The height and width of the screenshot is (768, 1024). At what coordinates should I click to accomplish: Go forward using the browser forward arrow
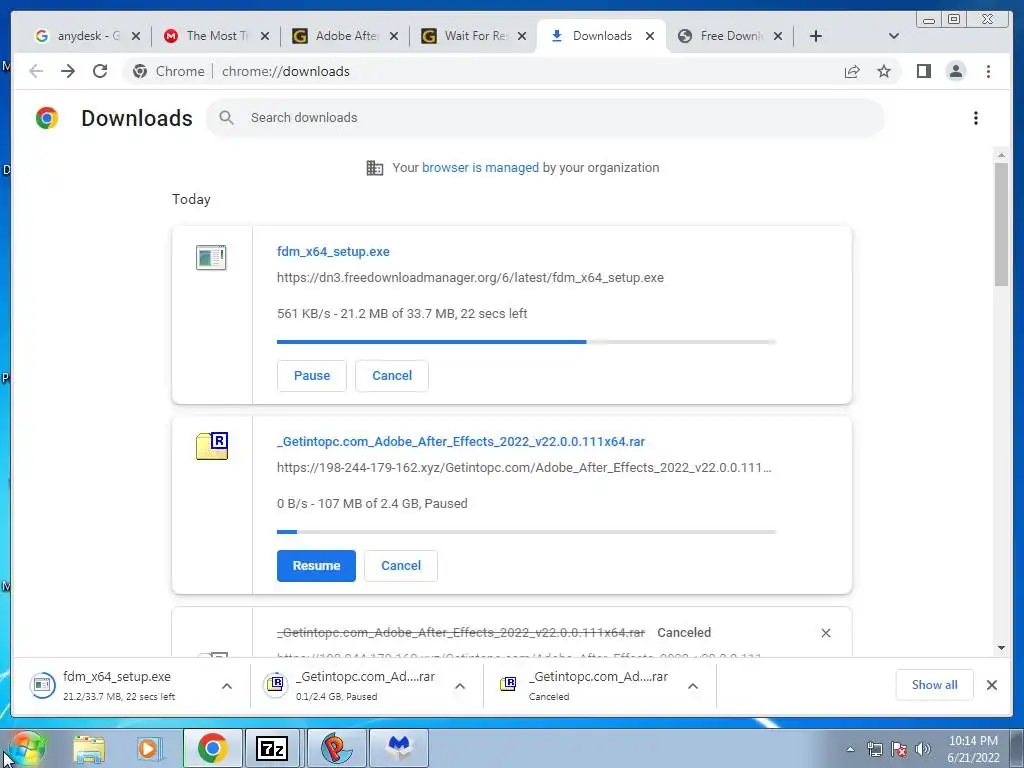(x=68, y=71)
